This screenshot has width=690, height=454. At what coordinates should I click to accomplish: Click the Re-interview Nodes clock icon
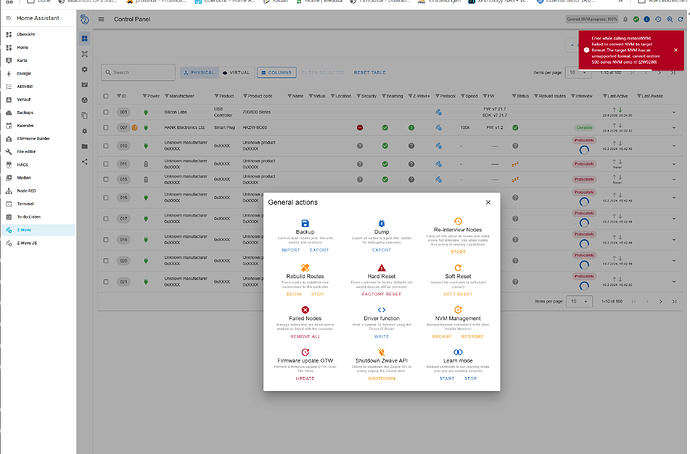[458, 221]
